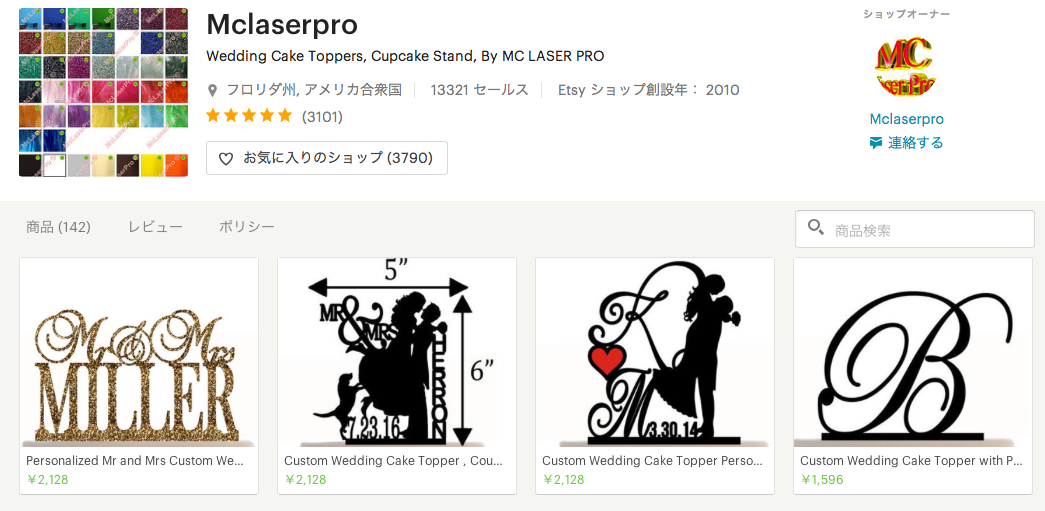Click the Mclaserpro shop color-swatch logo

click(103, 93)
